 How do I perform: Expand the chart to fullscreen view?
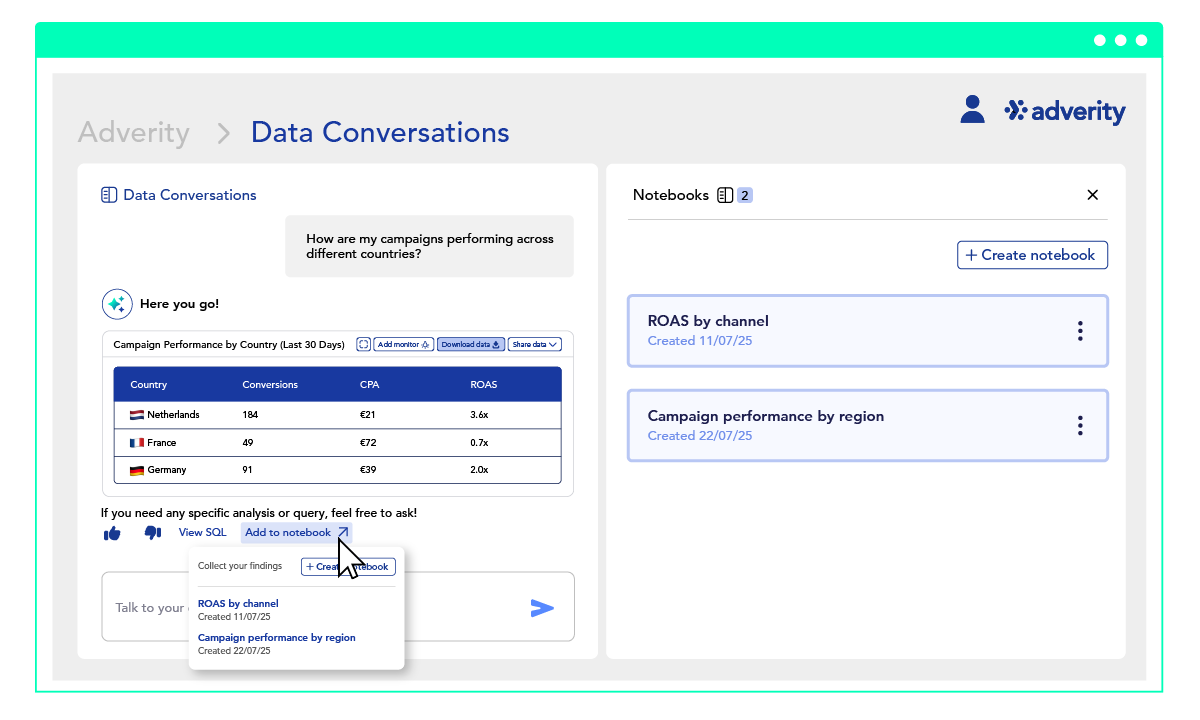(x=364, y=345)
